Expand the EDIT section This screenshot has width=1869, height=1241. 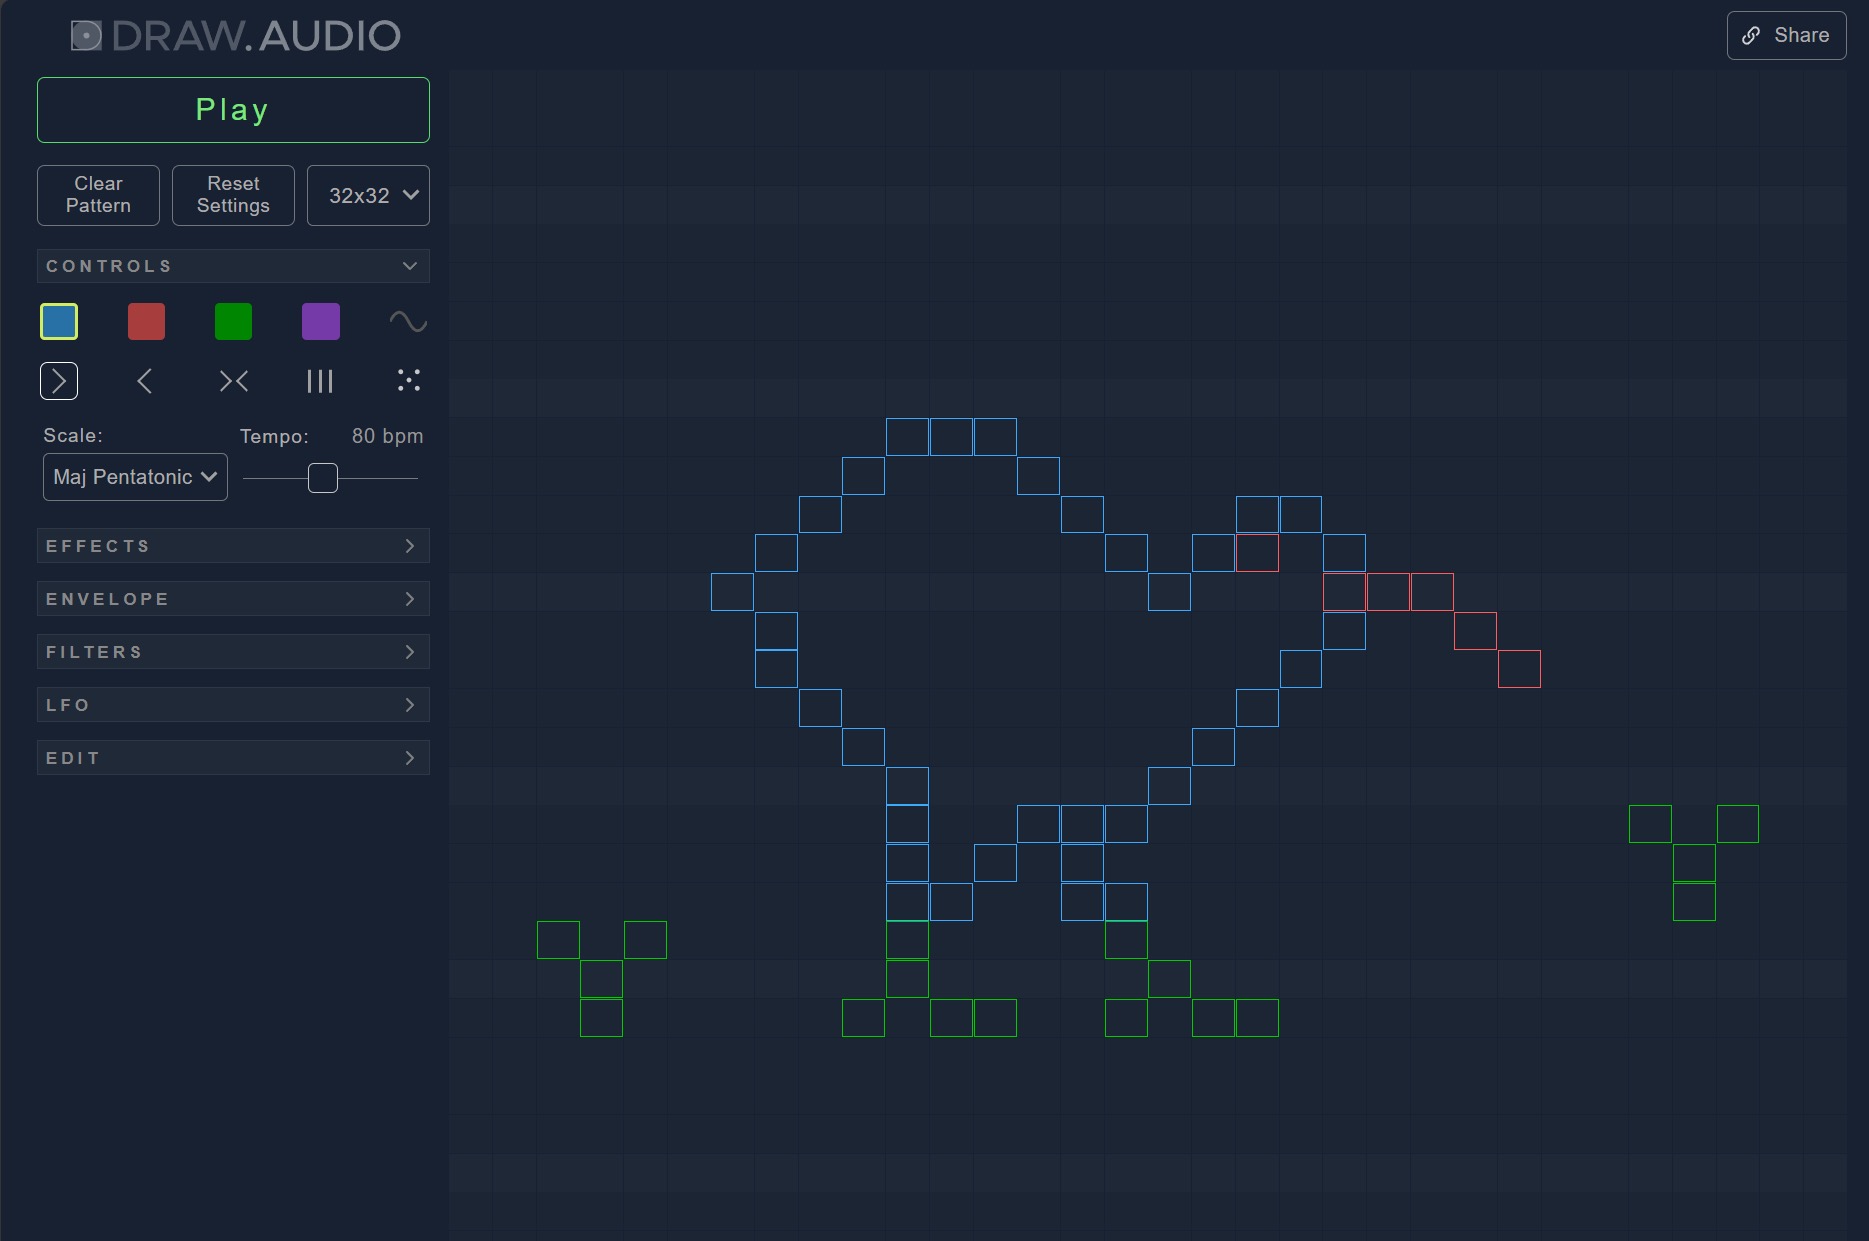(x=233, y=758)
